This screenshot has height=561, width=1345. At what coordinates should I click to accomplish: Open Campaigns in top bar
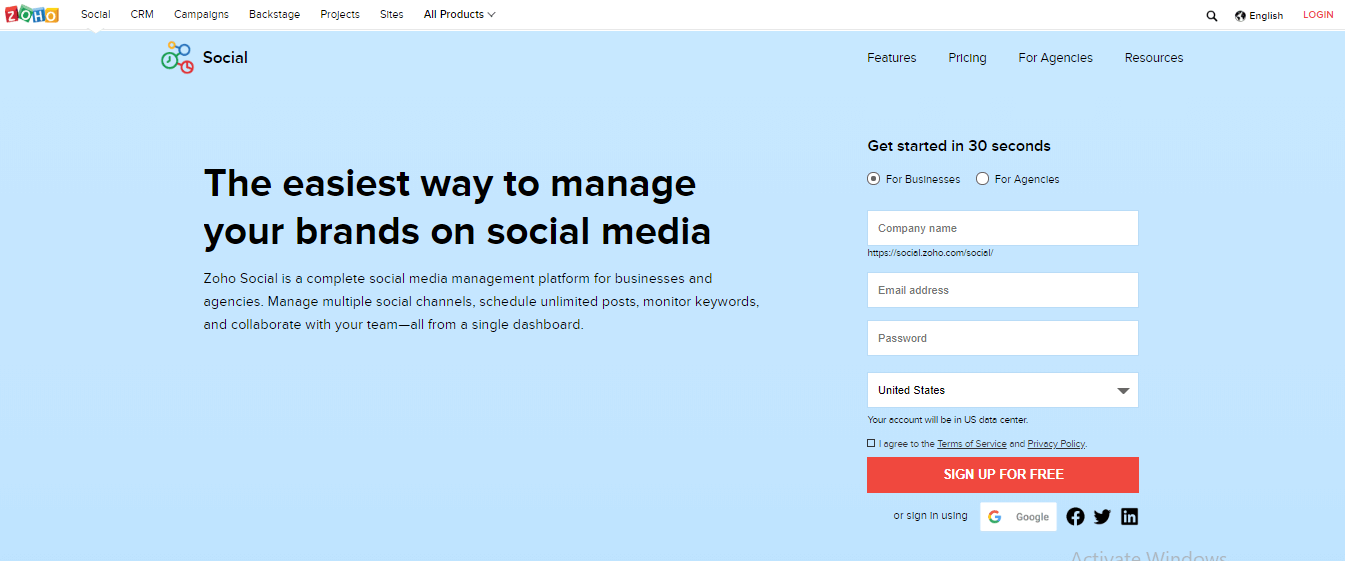point(201,15)
